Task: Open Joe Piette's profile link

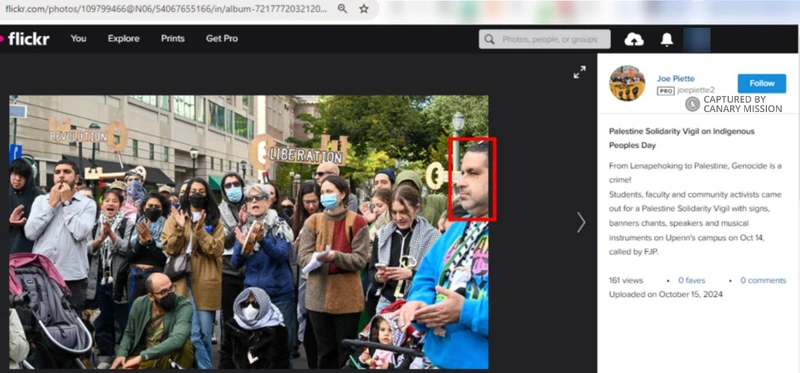Action: [x=676, y=79]
